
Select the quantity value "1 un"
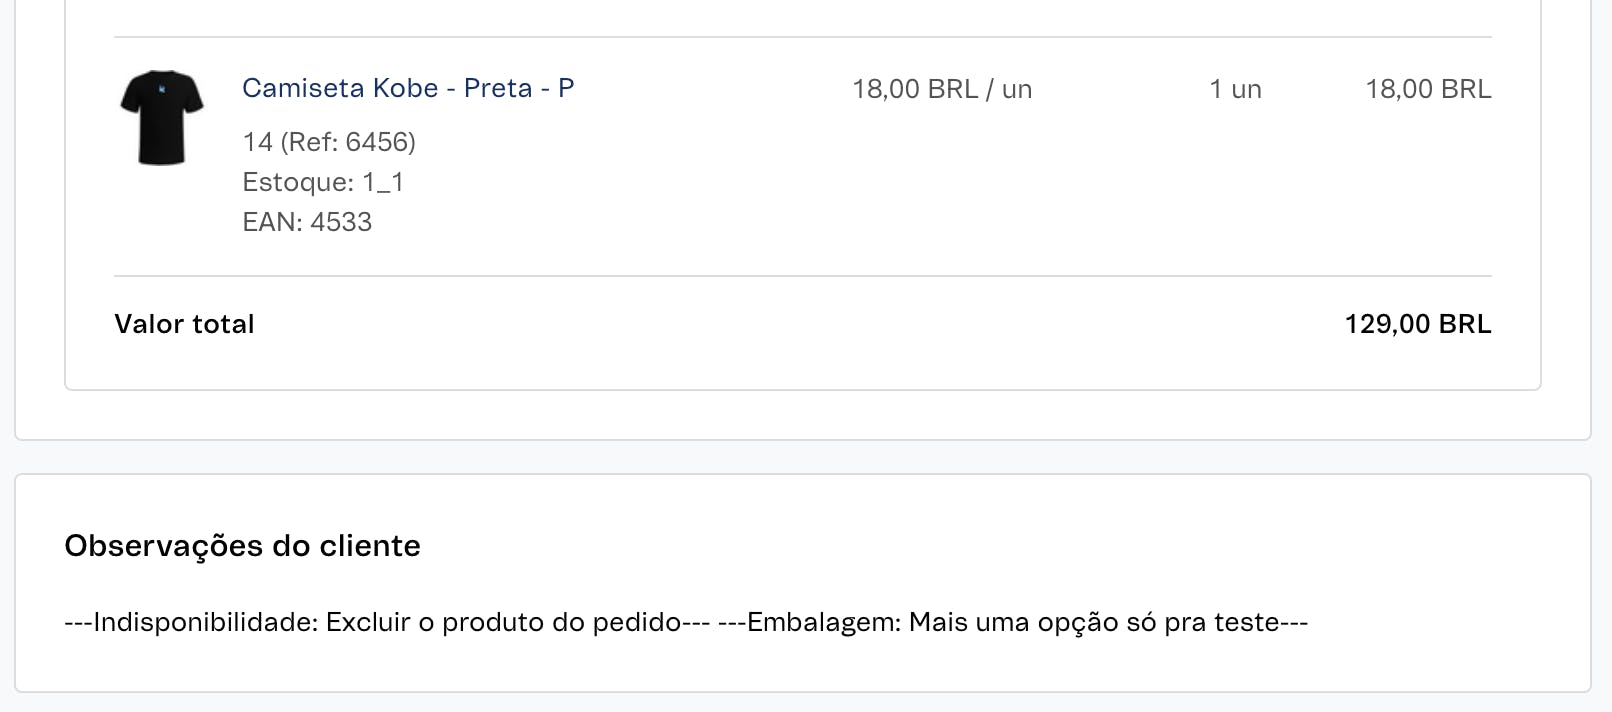1236,88
